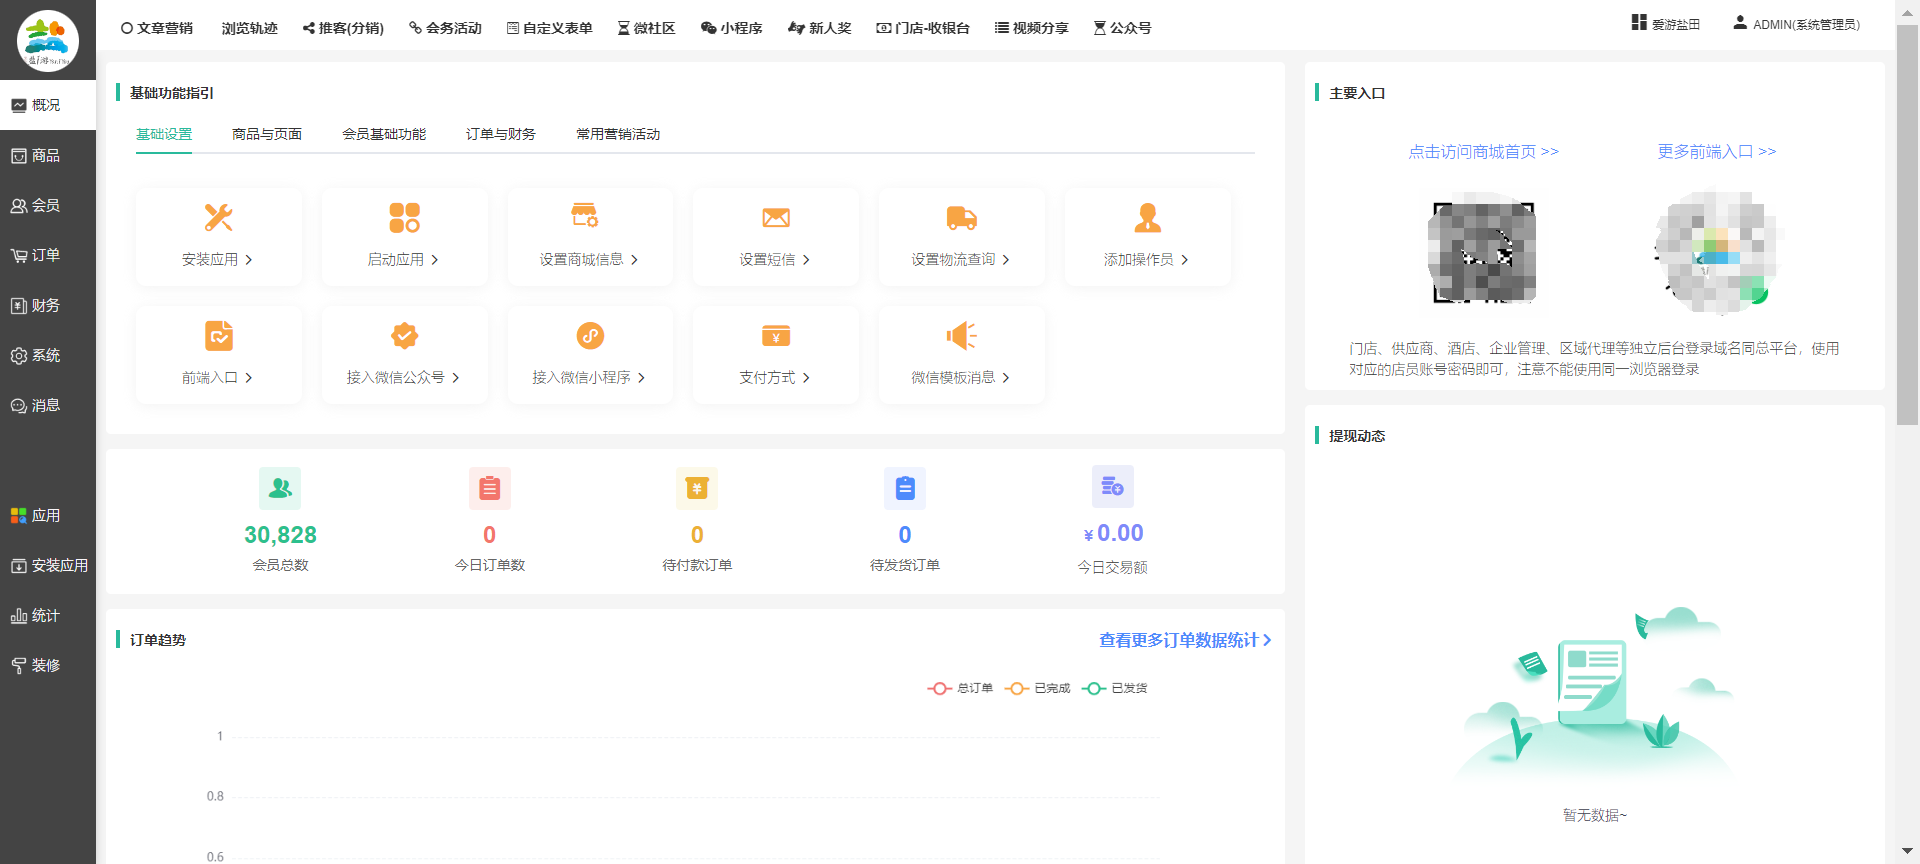Expand 接入微信公众号 chevron arrow
Image resolution: width=1920 pixels, height=864 pixels.
pyautogui.click(x=456, y=378)
